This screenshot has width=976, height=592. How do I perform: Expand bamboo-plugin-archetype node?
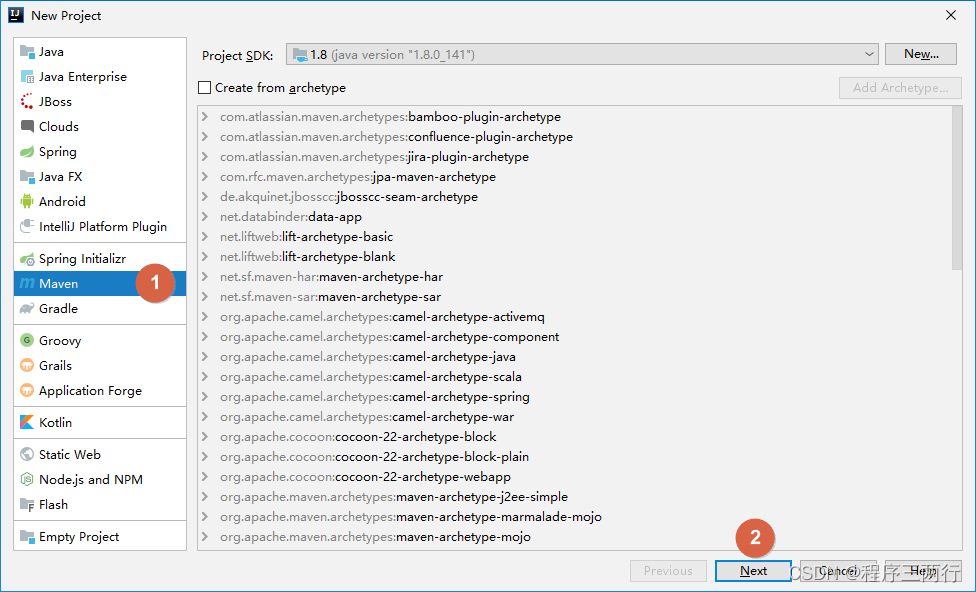pyautogui.click(x=205, y=117)
